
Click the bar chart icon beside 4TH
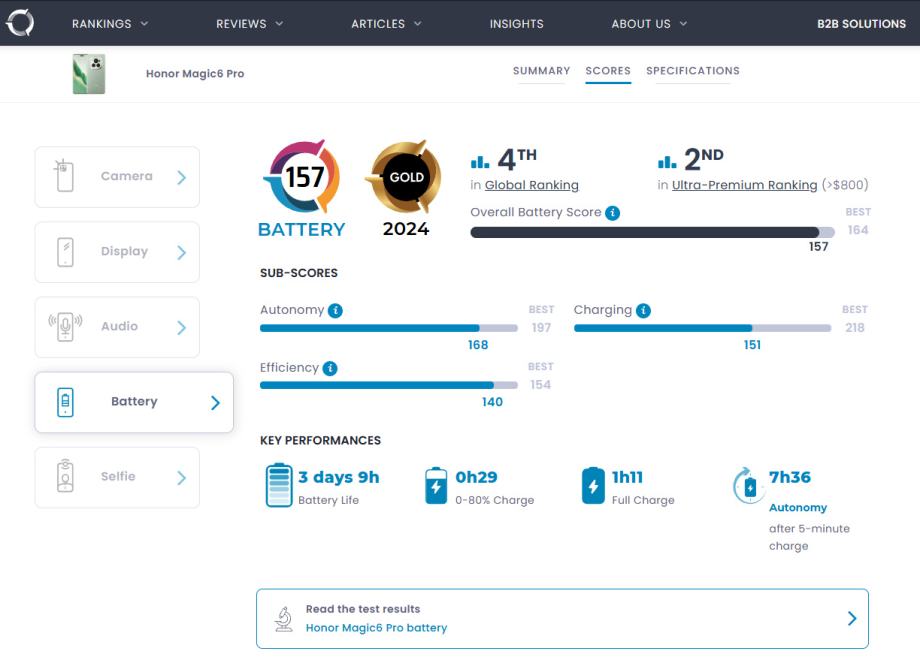coord(479,161)
